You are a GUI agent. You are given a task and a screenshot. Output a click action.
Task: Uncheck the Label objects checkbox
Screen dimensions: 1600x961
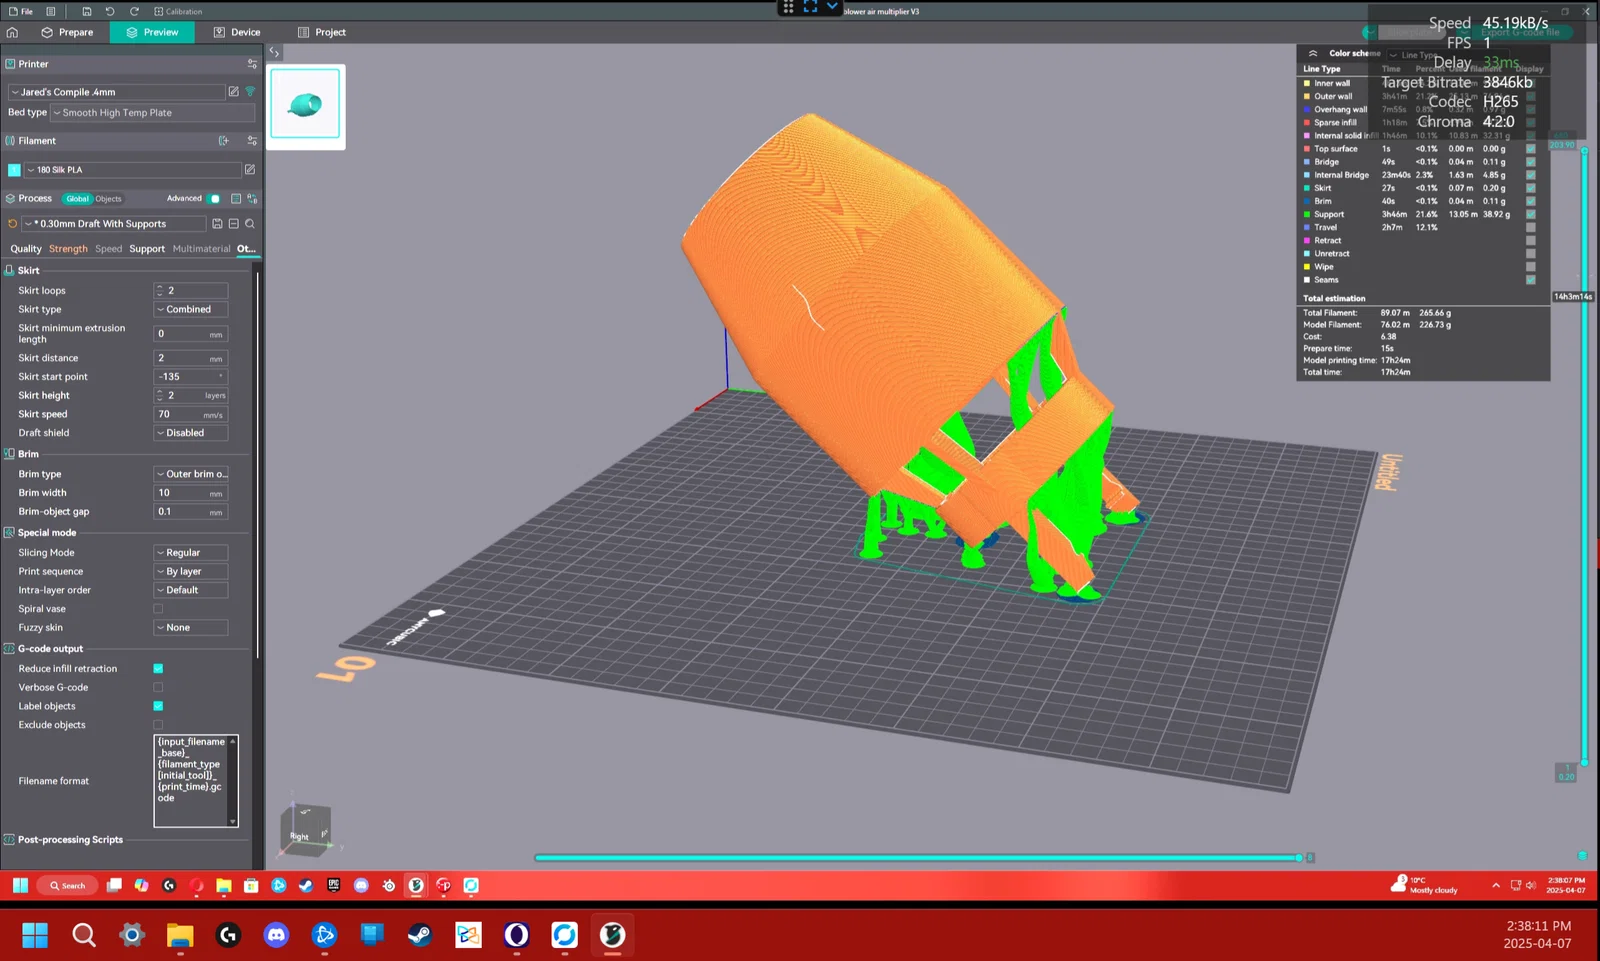coord(158,706)
